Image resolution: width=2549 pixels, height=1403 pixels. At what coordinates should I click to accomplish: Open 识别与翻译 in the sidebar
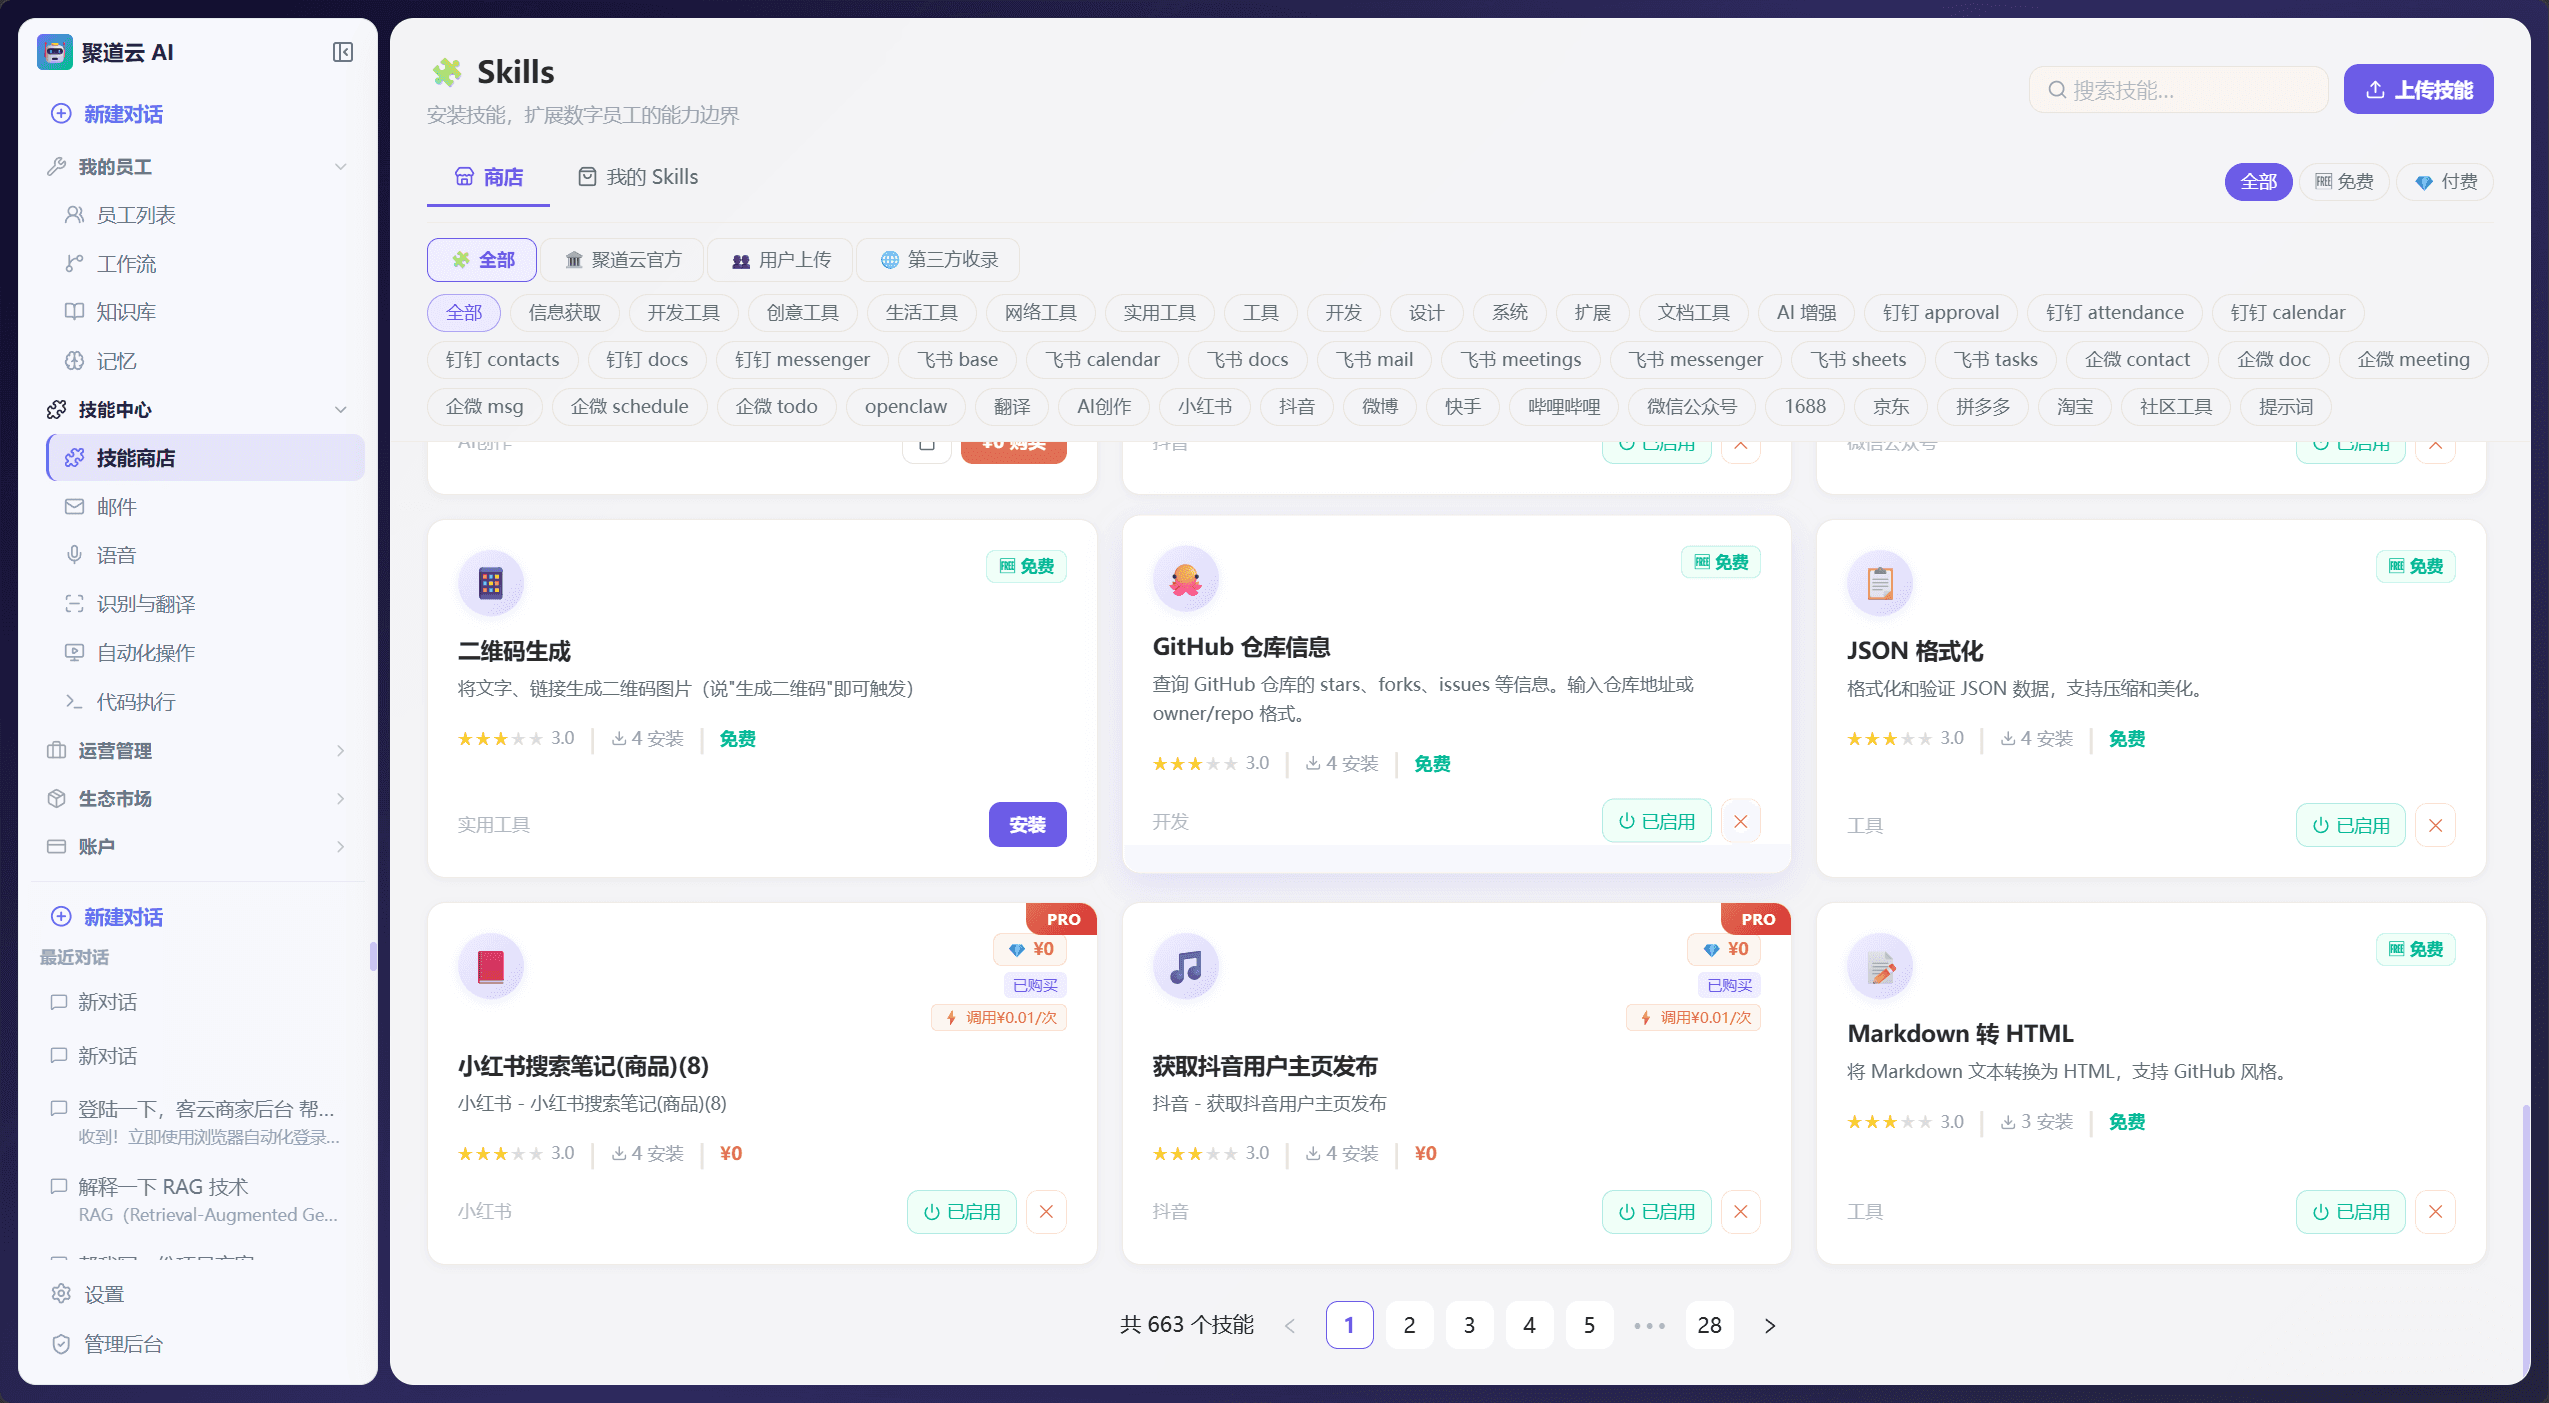coord(205,604)
